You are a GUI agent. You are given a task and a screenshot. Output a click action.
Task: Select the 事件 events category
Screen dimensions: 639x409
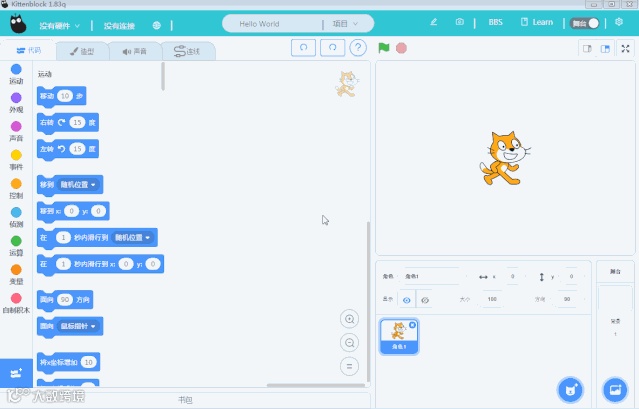(x=16, y=160)
